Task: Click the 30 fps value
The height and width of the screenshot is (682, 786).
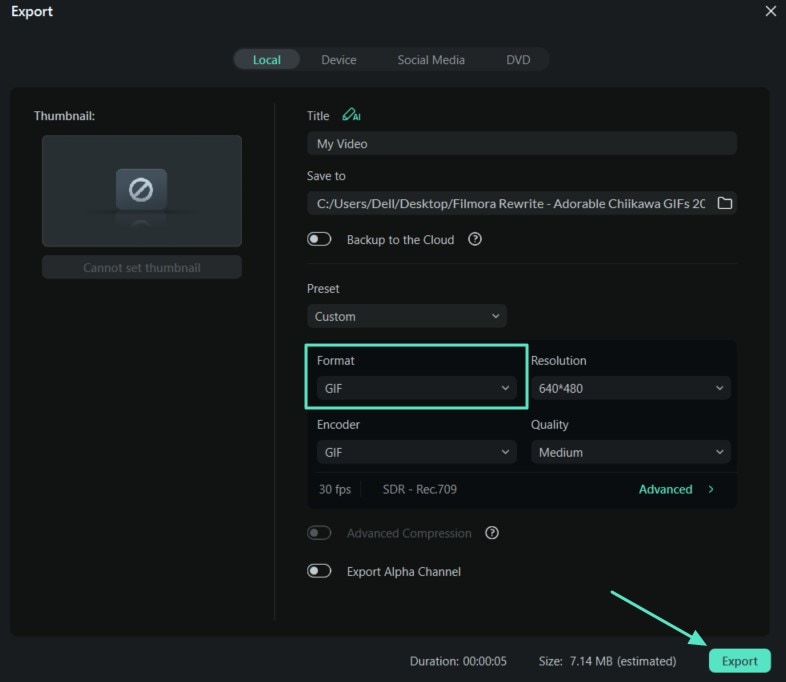Action: click(x=335, y=489)
